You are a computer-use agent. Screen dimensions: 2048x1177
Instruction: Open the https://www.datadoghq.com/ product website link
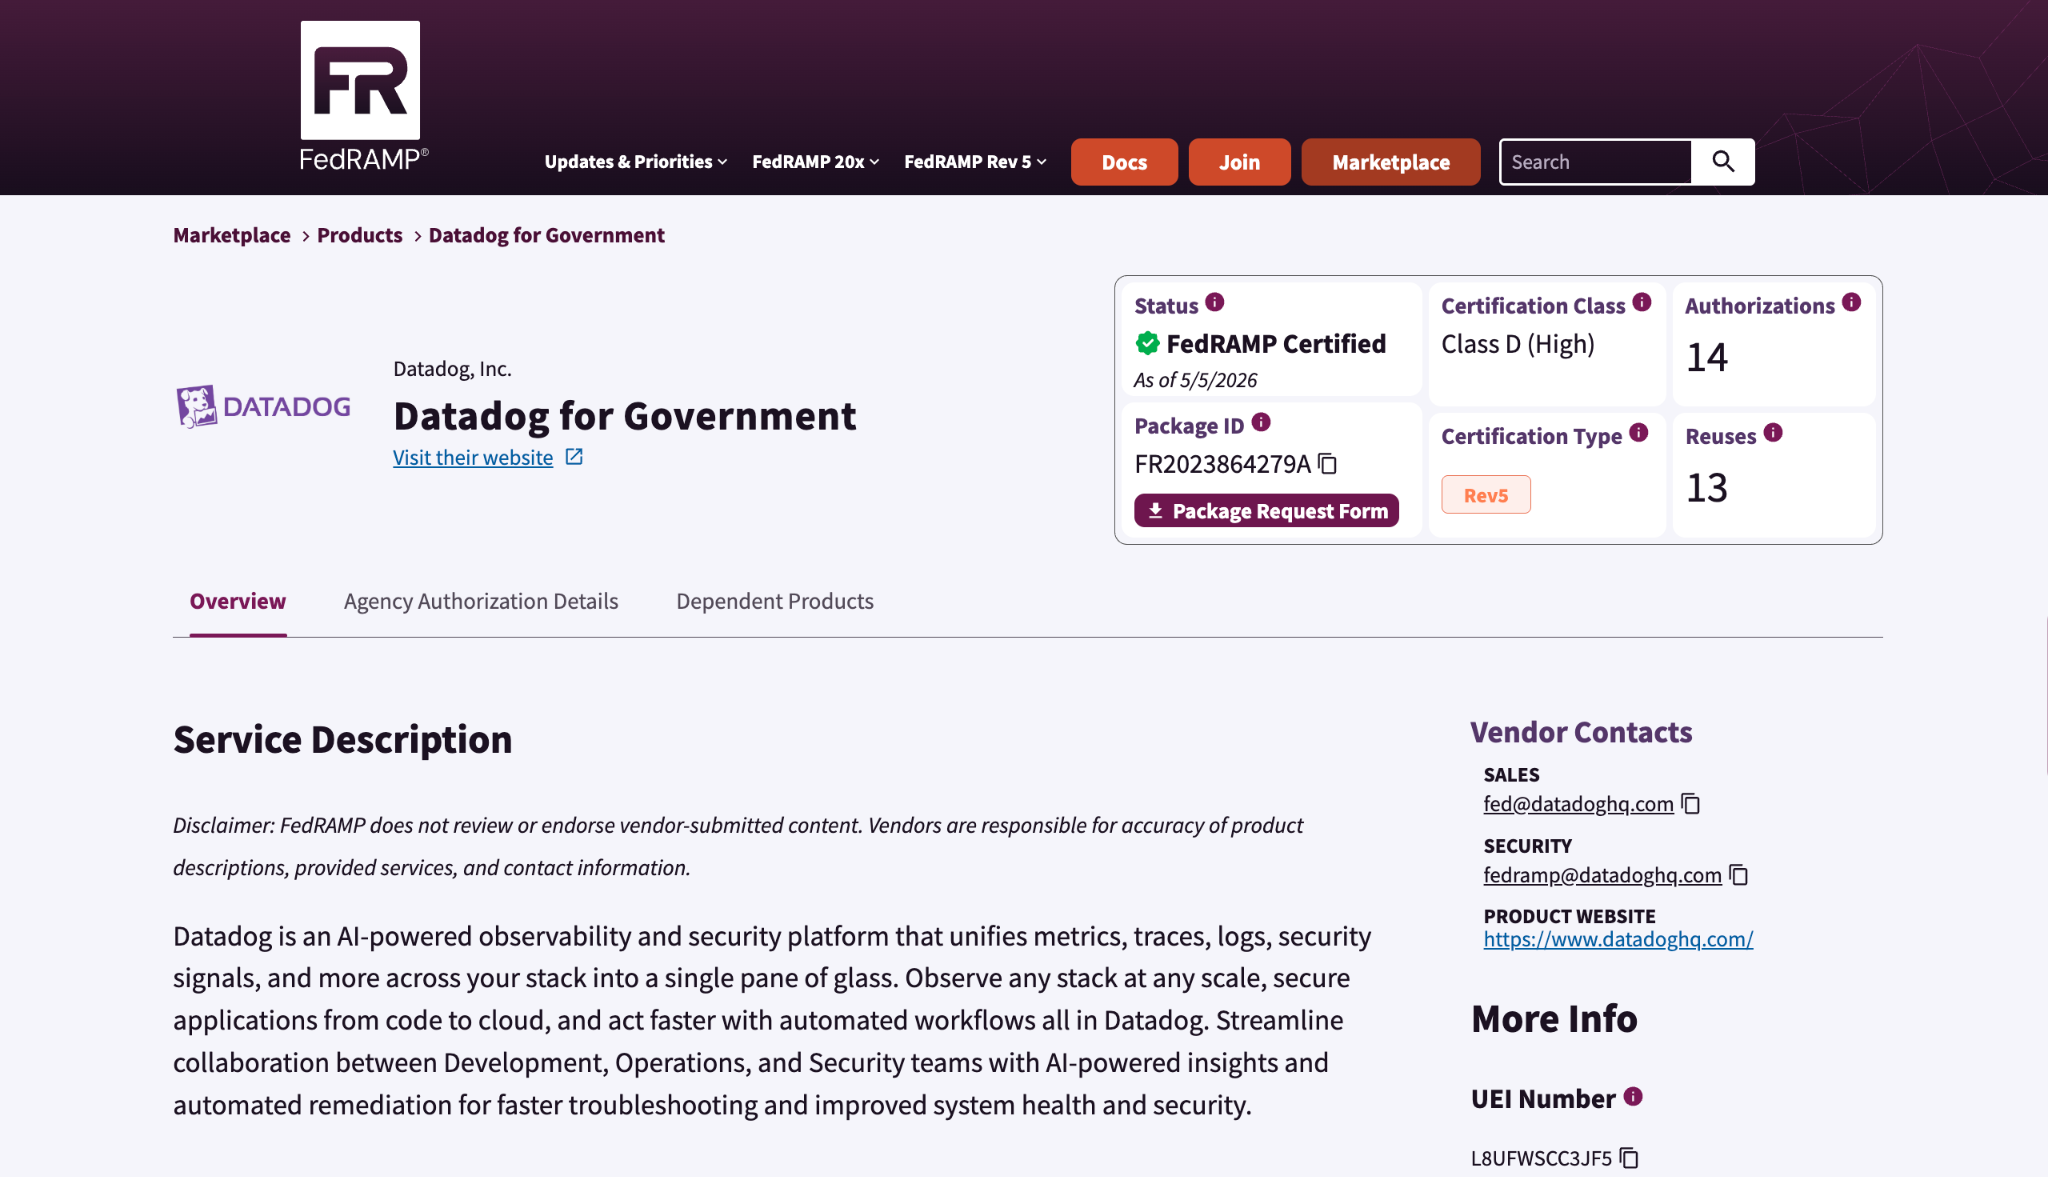[1618, 939]
